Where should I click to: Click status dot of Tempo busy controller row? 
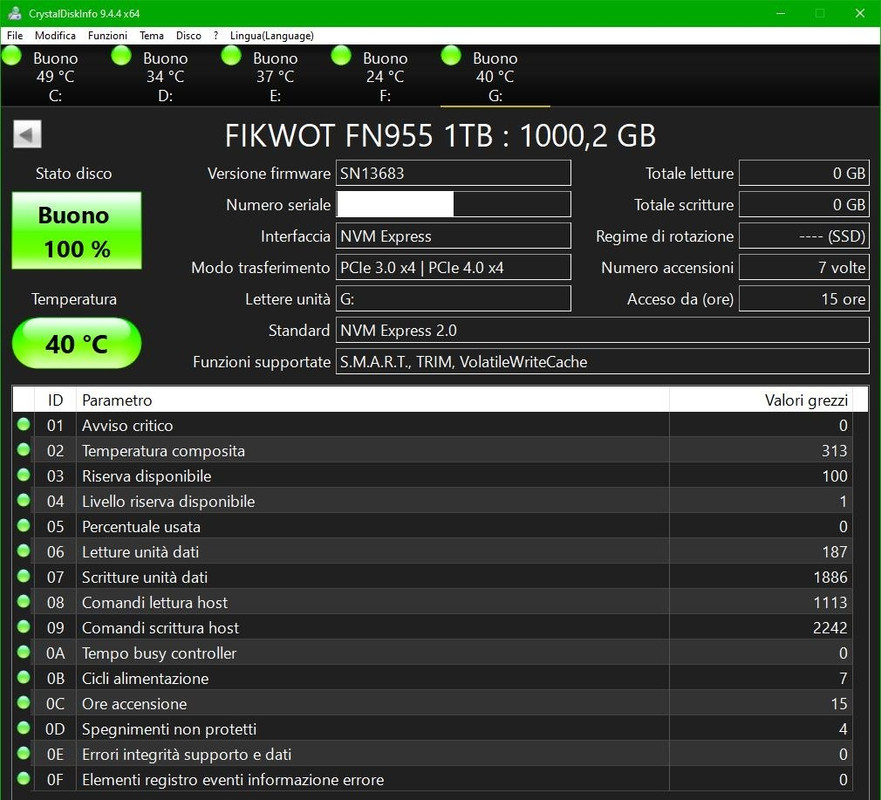pos(24,652)
